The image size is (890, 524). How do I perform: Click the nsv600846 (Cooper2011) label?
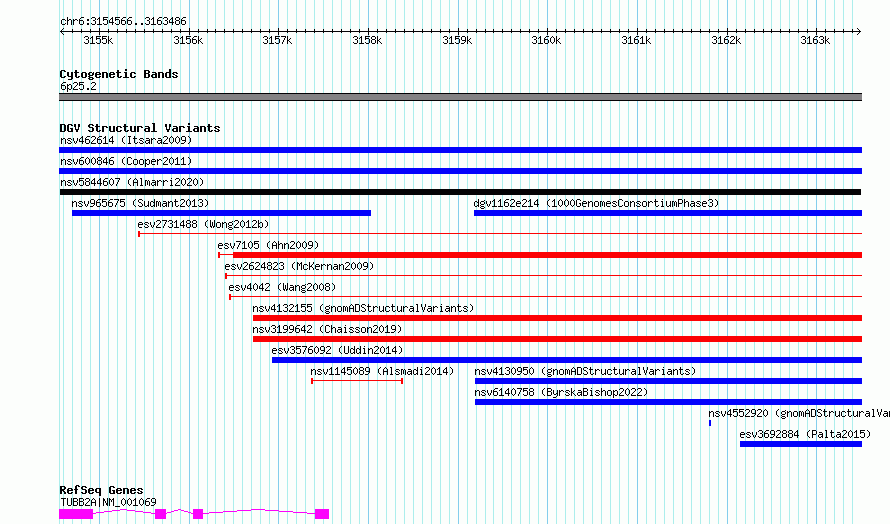point(126,161)
